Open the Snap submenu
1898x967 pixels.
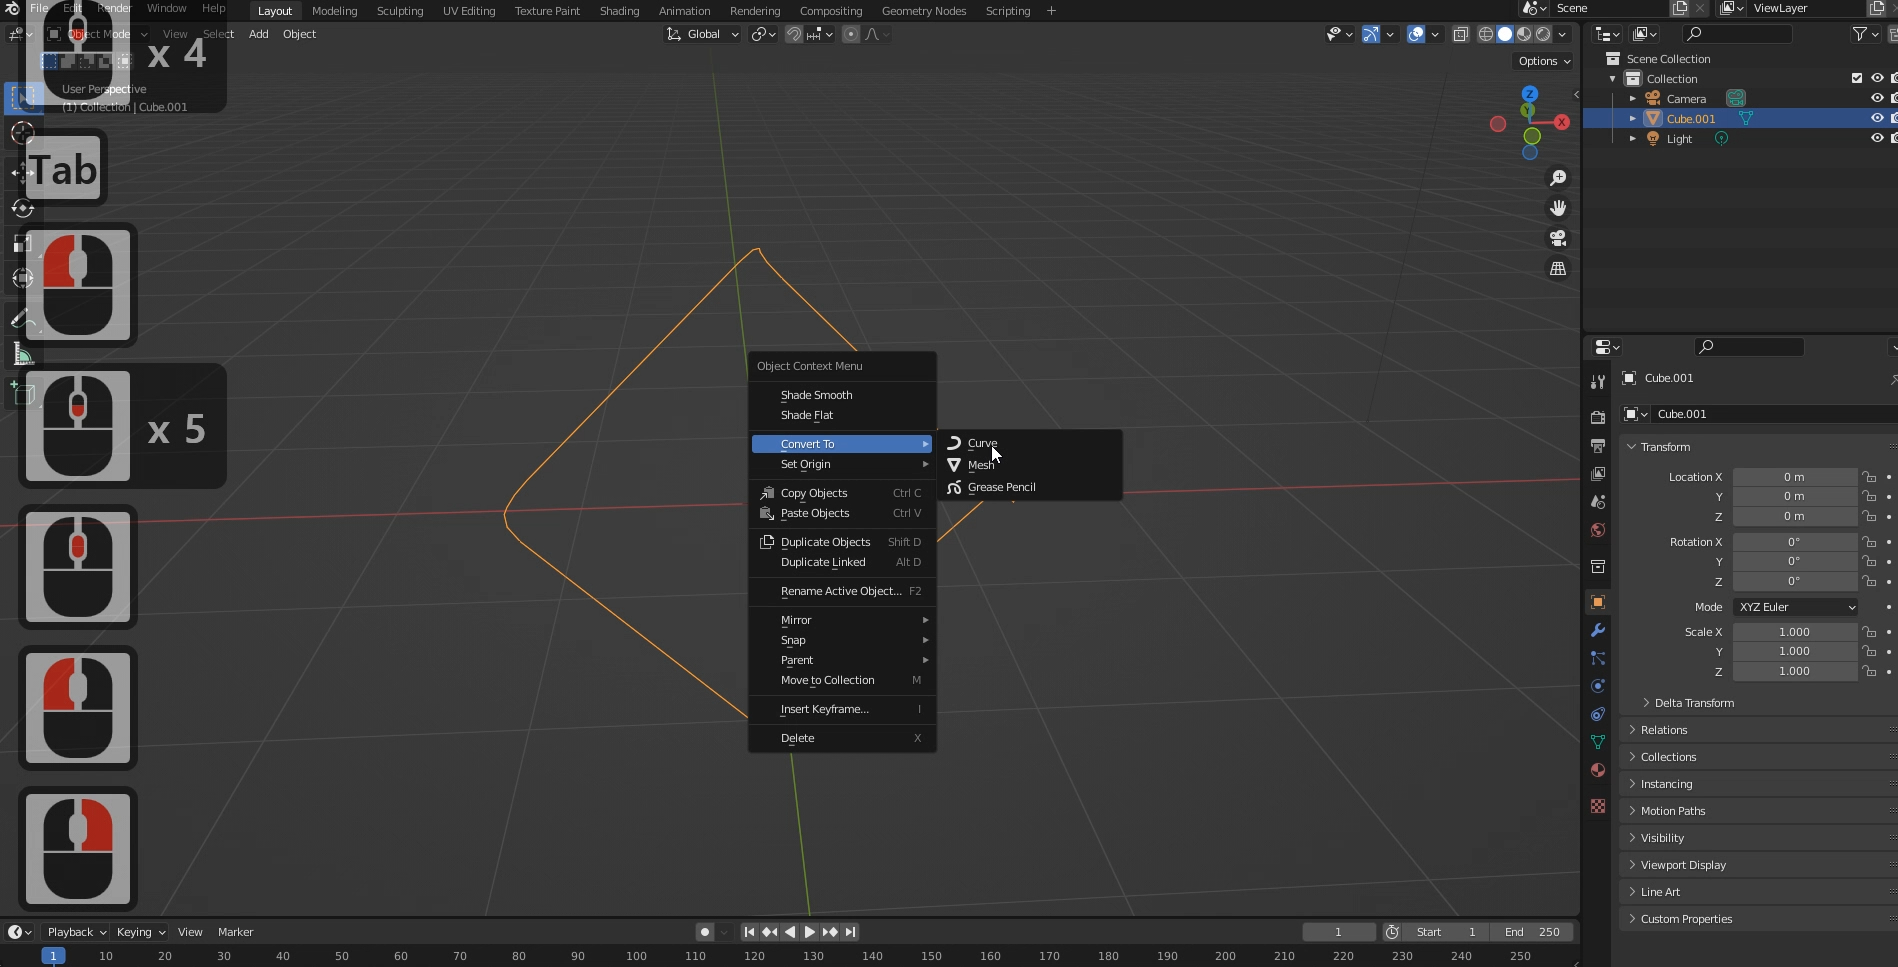click(842, 640)
